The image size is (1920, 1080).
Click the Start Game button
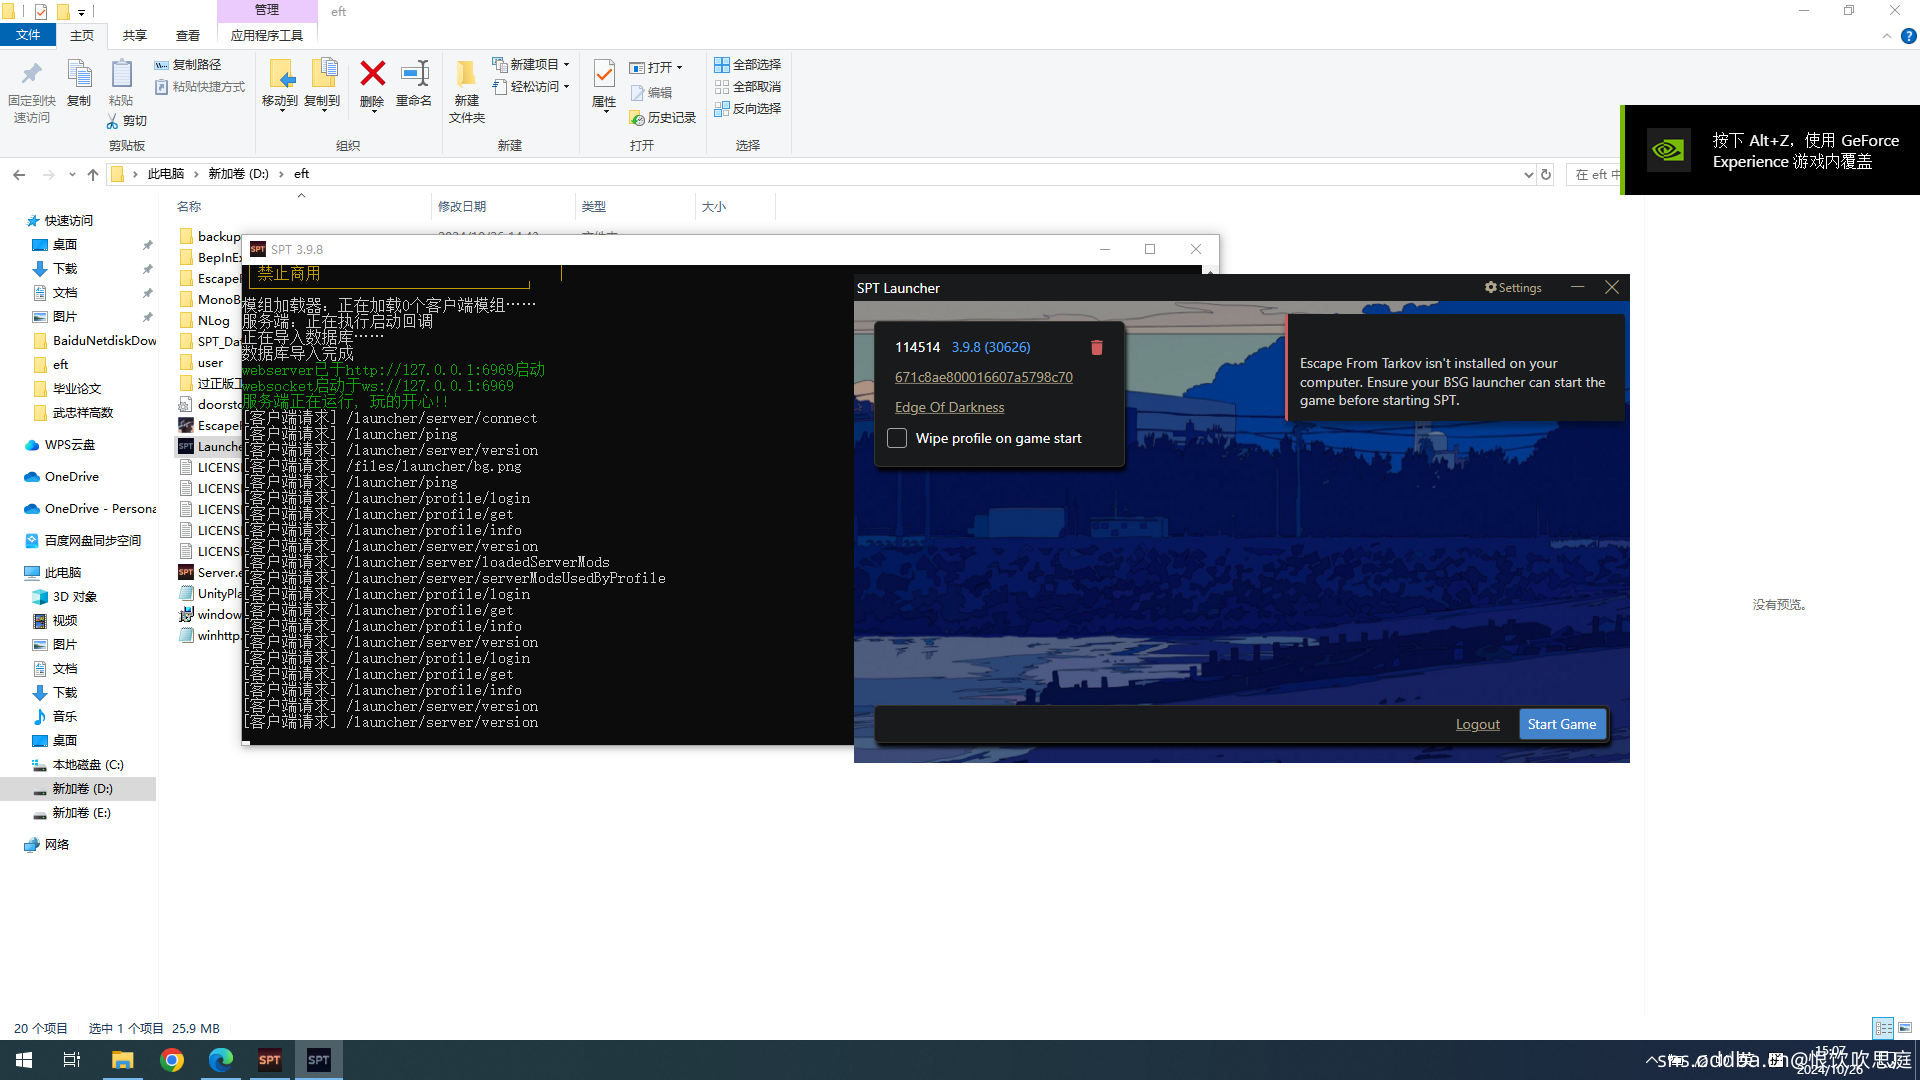click(x=1562, y=724)
